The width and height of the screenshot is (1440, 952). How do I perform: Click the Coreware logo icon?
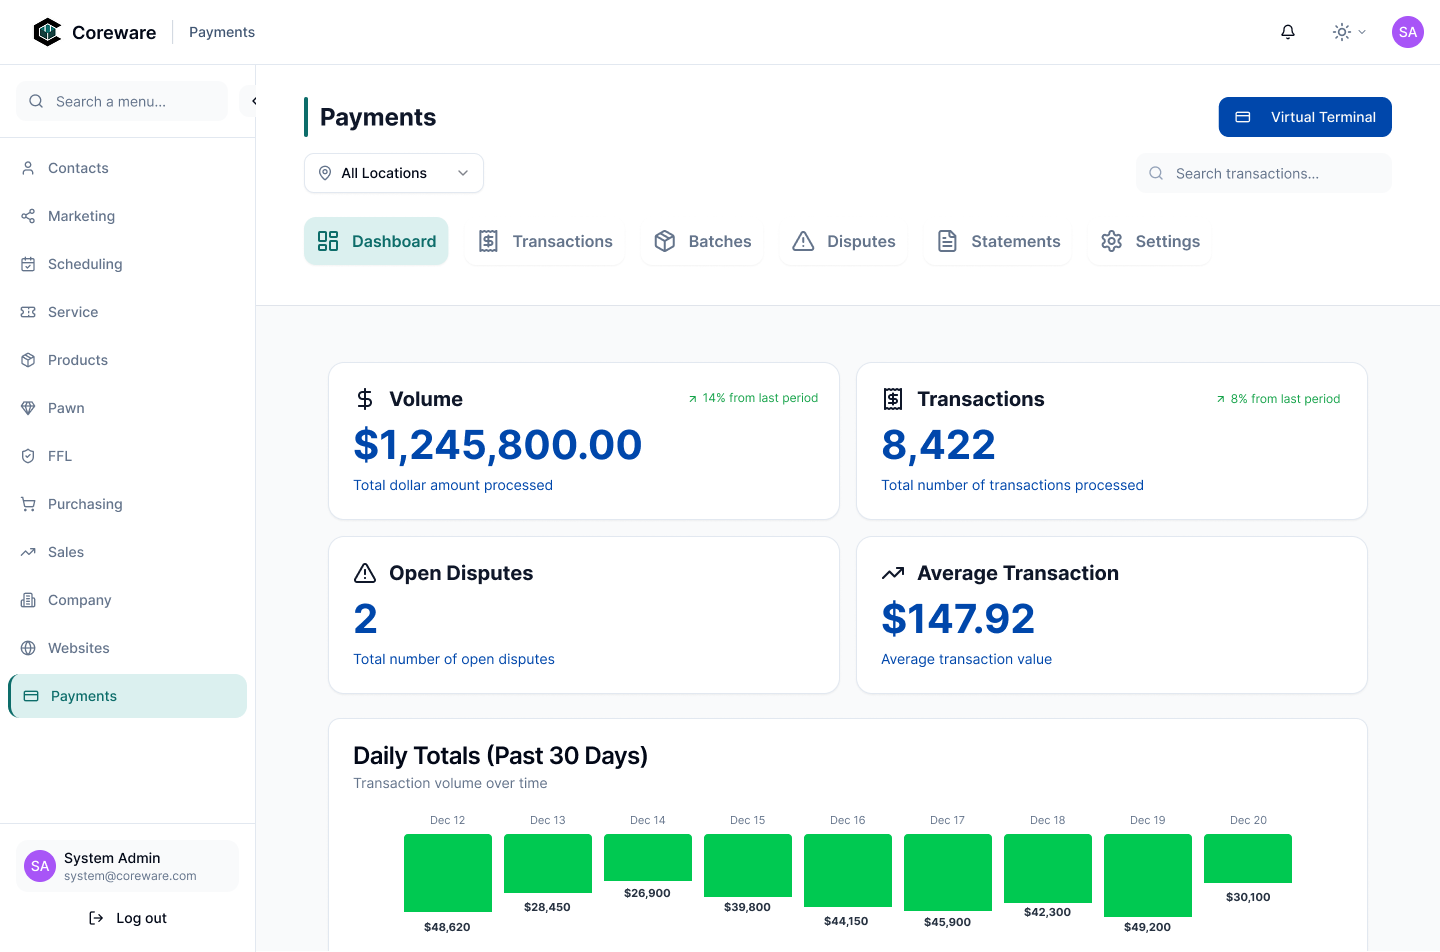[47, 32]
